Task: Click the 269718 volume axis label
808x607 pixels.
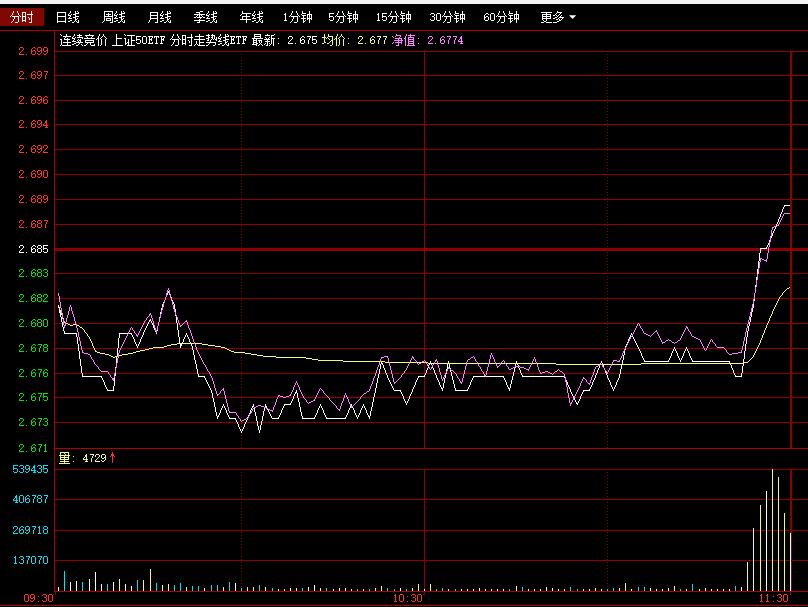Action: pyautogui.click(x=30, y=530)
